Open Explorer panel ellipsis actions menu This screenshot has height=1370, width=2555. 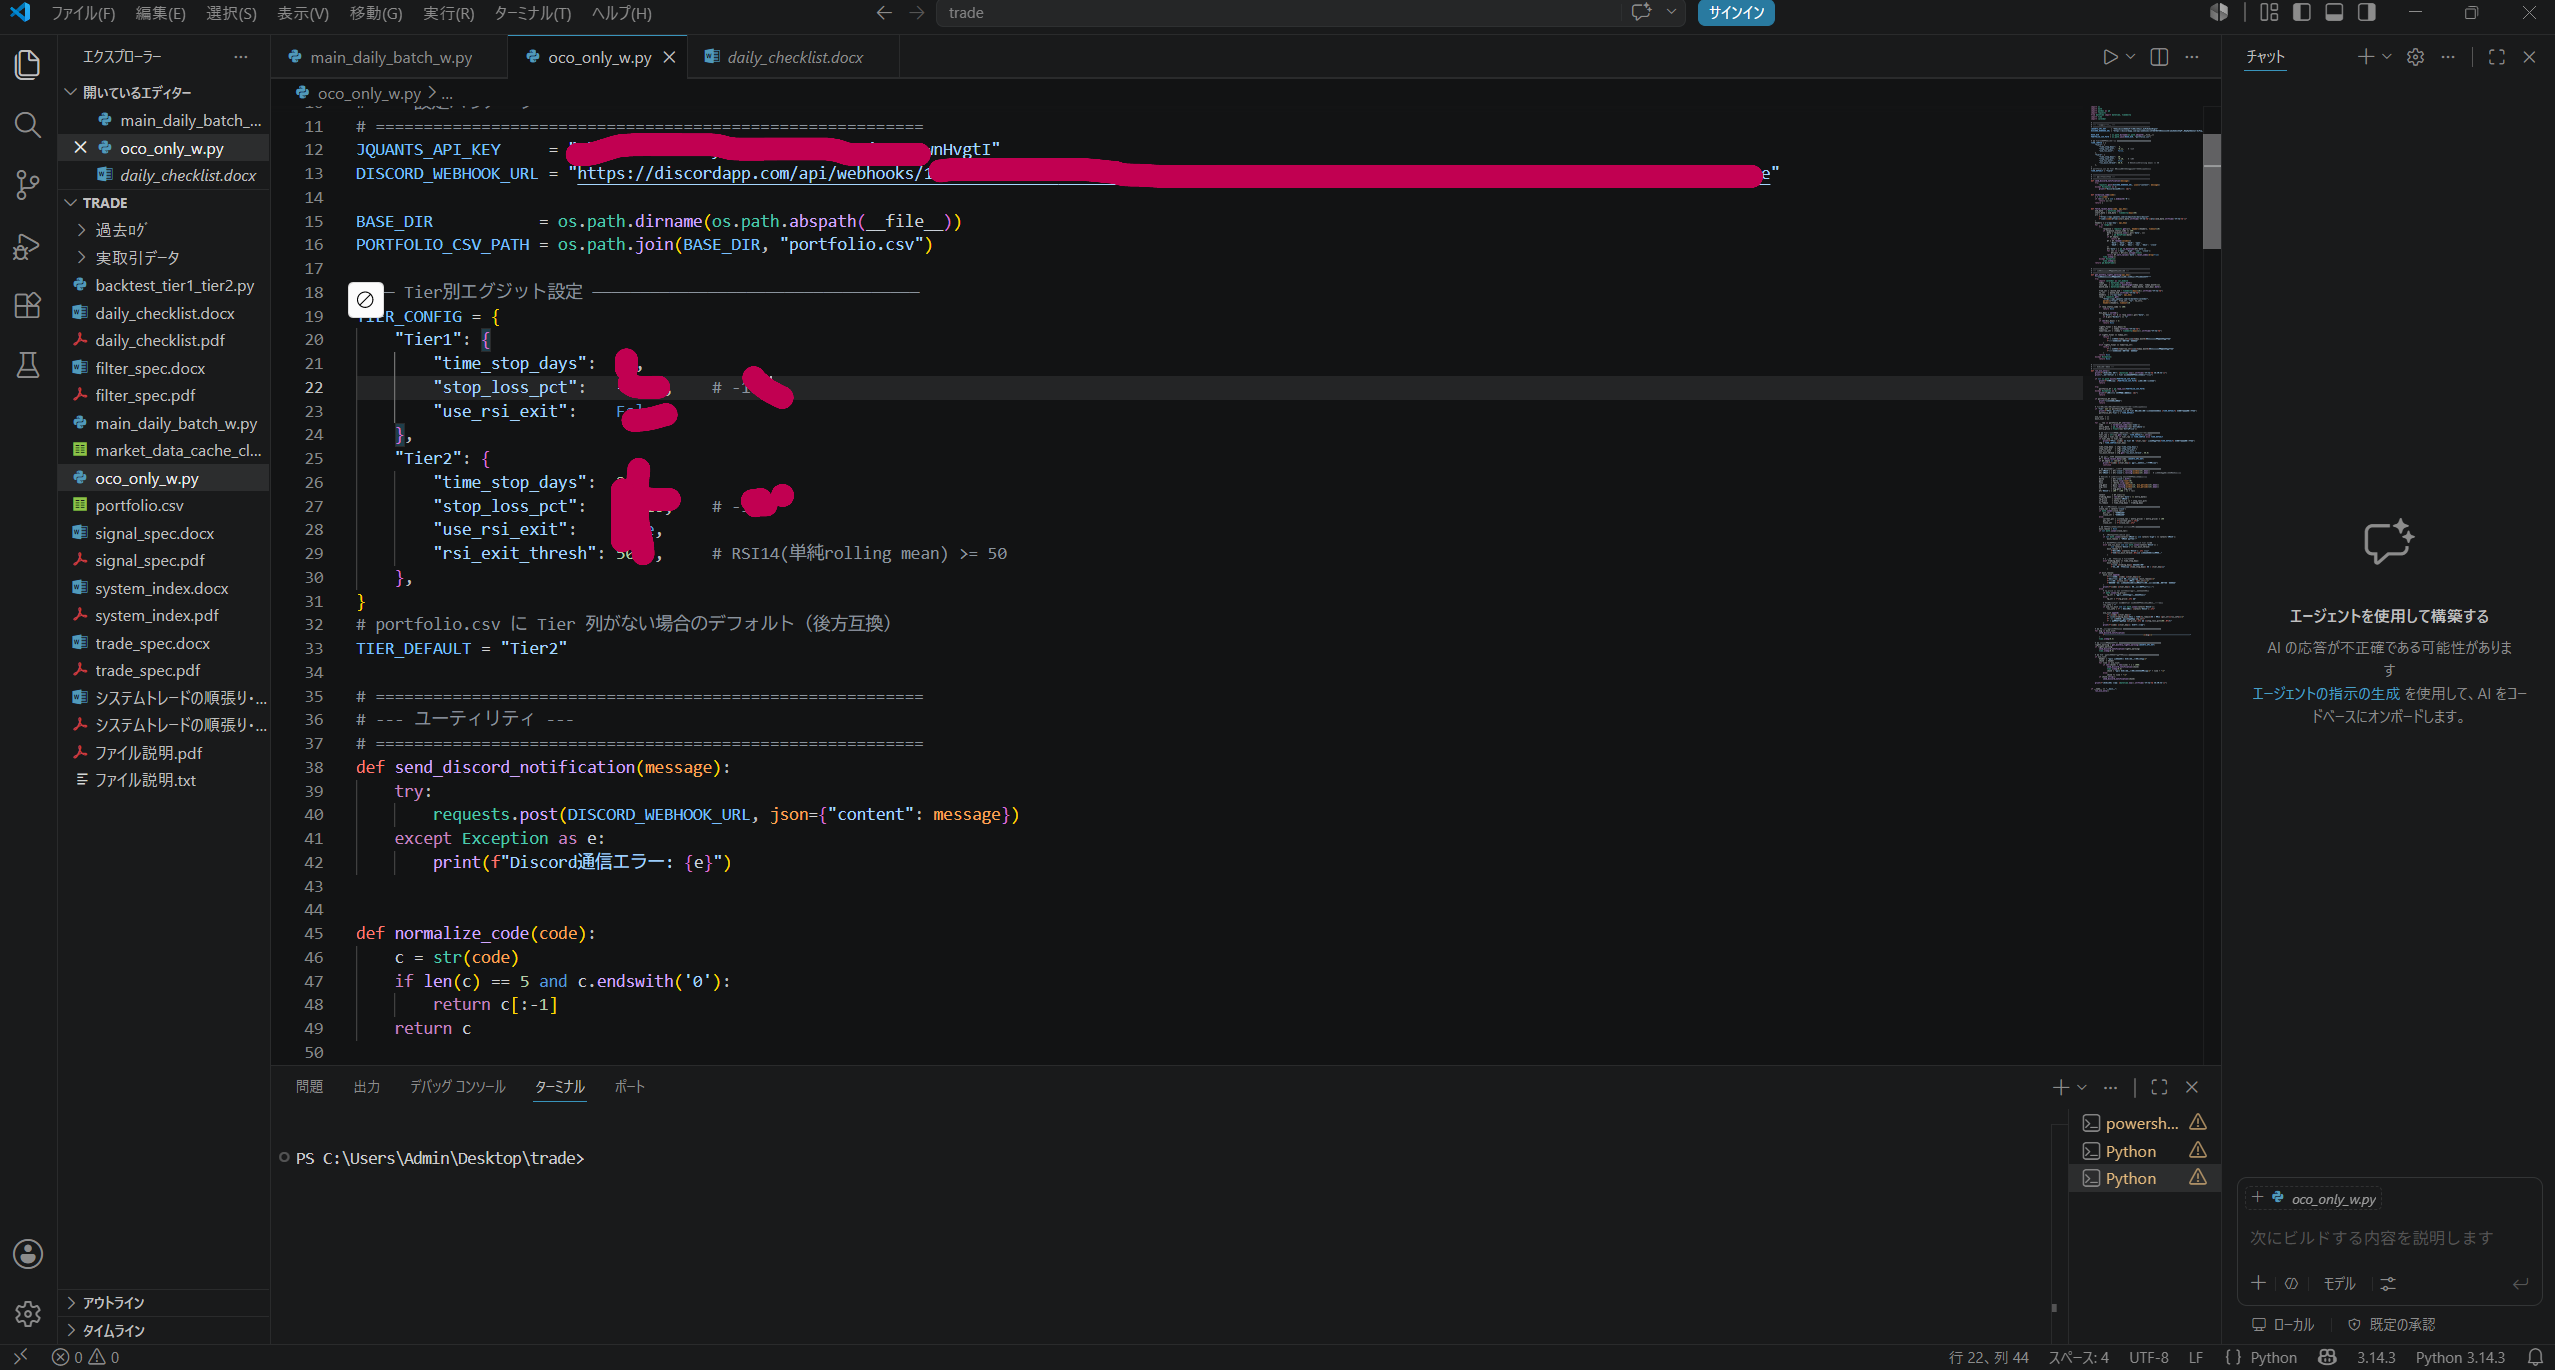[x=240, y=57]
